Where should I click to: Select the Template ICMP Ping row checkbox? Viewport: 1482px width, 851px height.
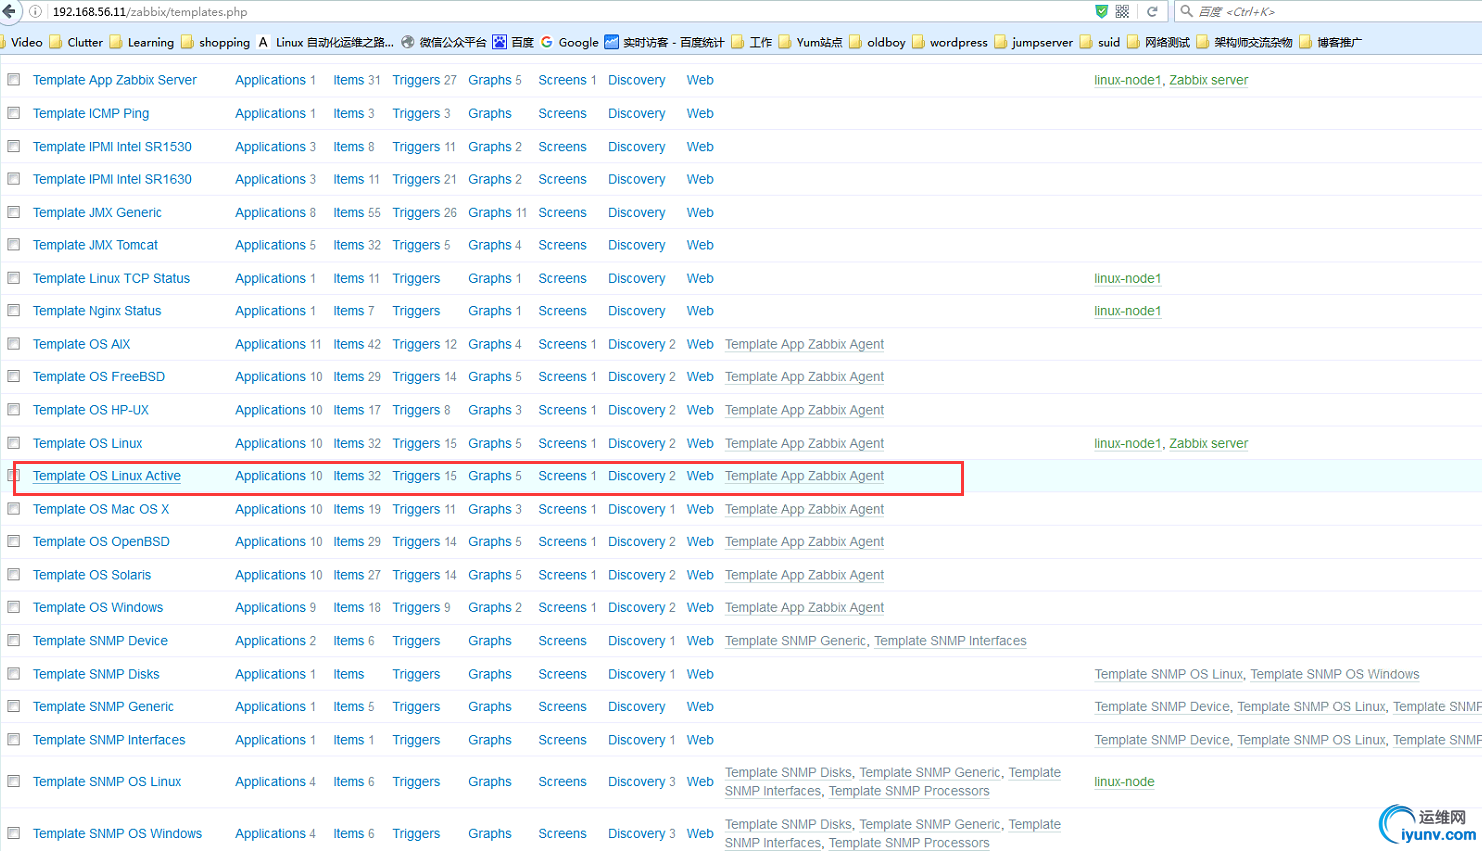[14, 113]
